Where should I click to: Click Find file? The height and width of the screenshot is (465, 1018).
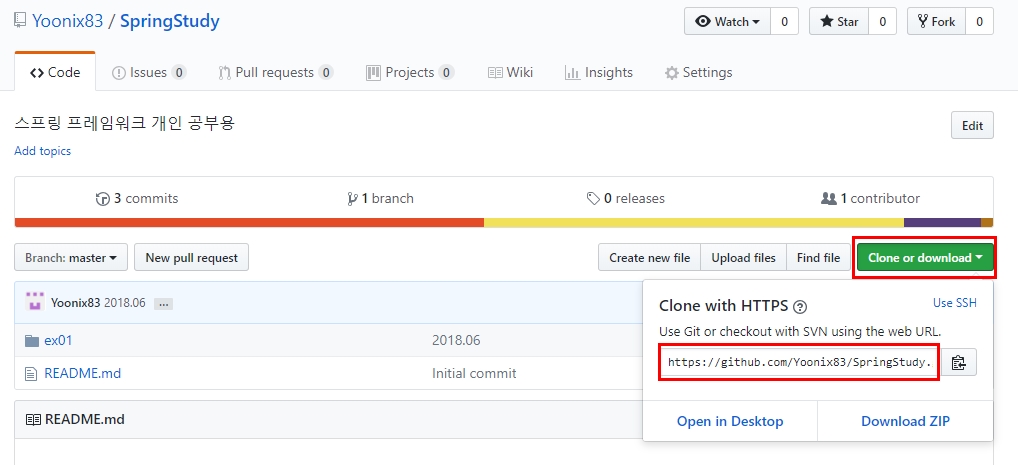coord(818,257)
